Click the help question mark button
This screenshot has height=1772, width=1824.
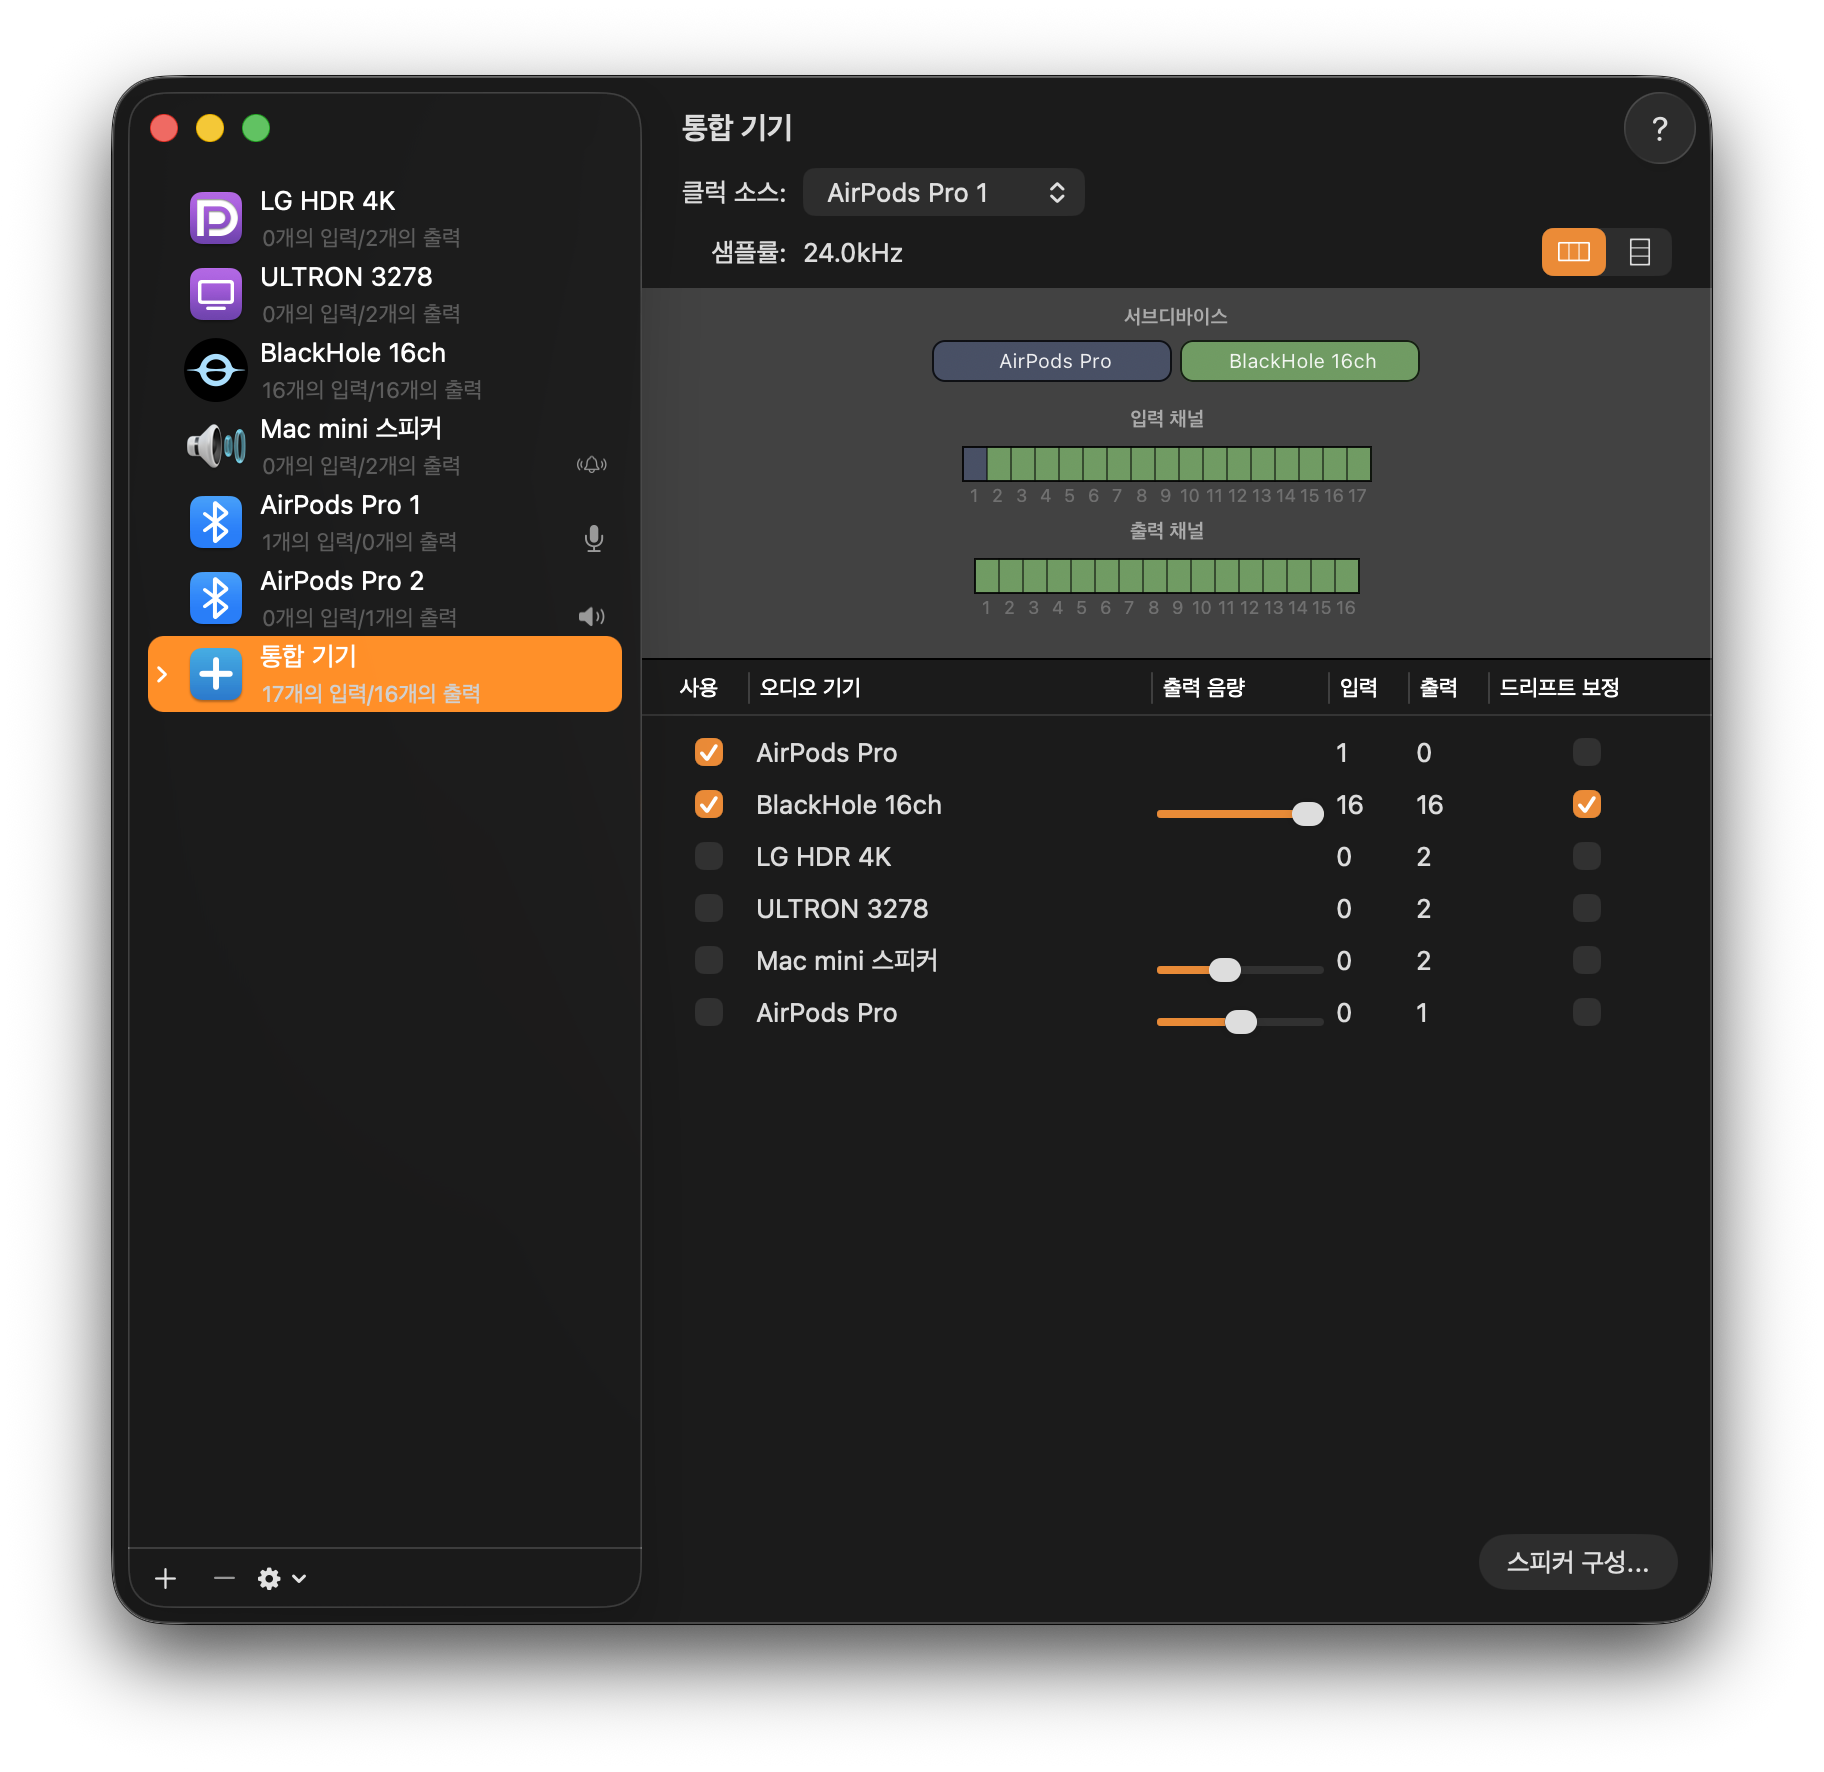click(x=1659, y=128)
